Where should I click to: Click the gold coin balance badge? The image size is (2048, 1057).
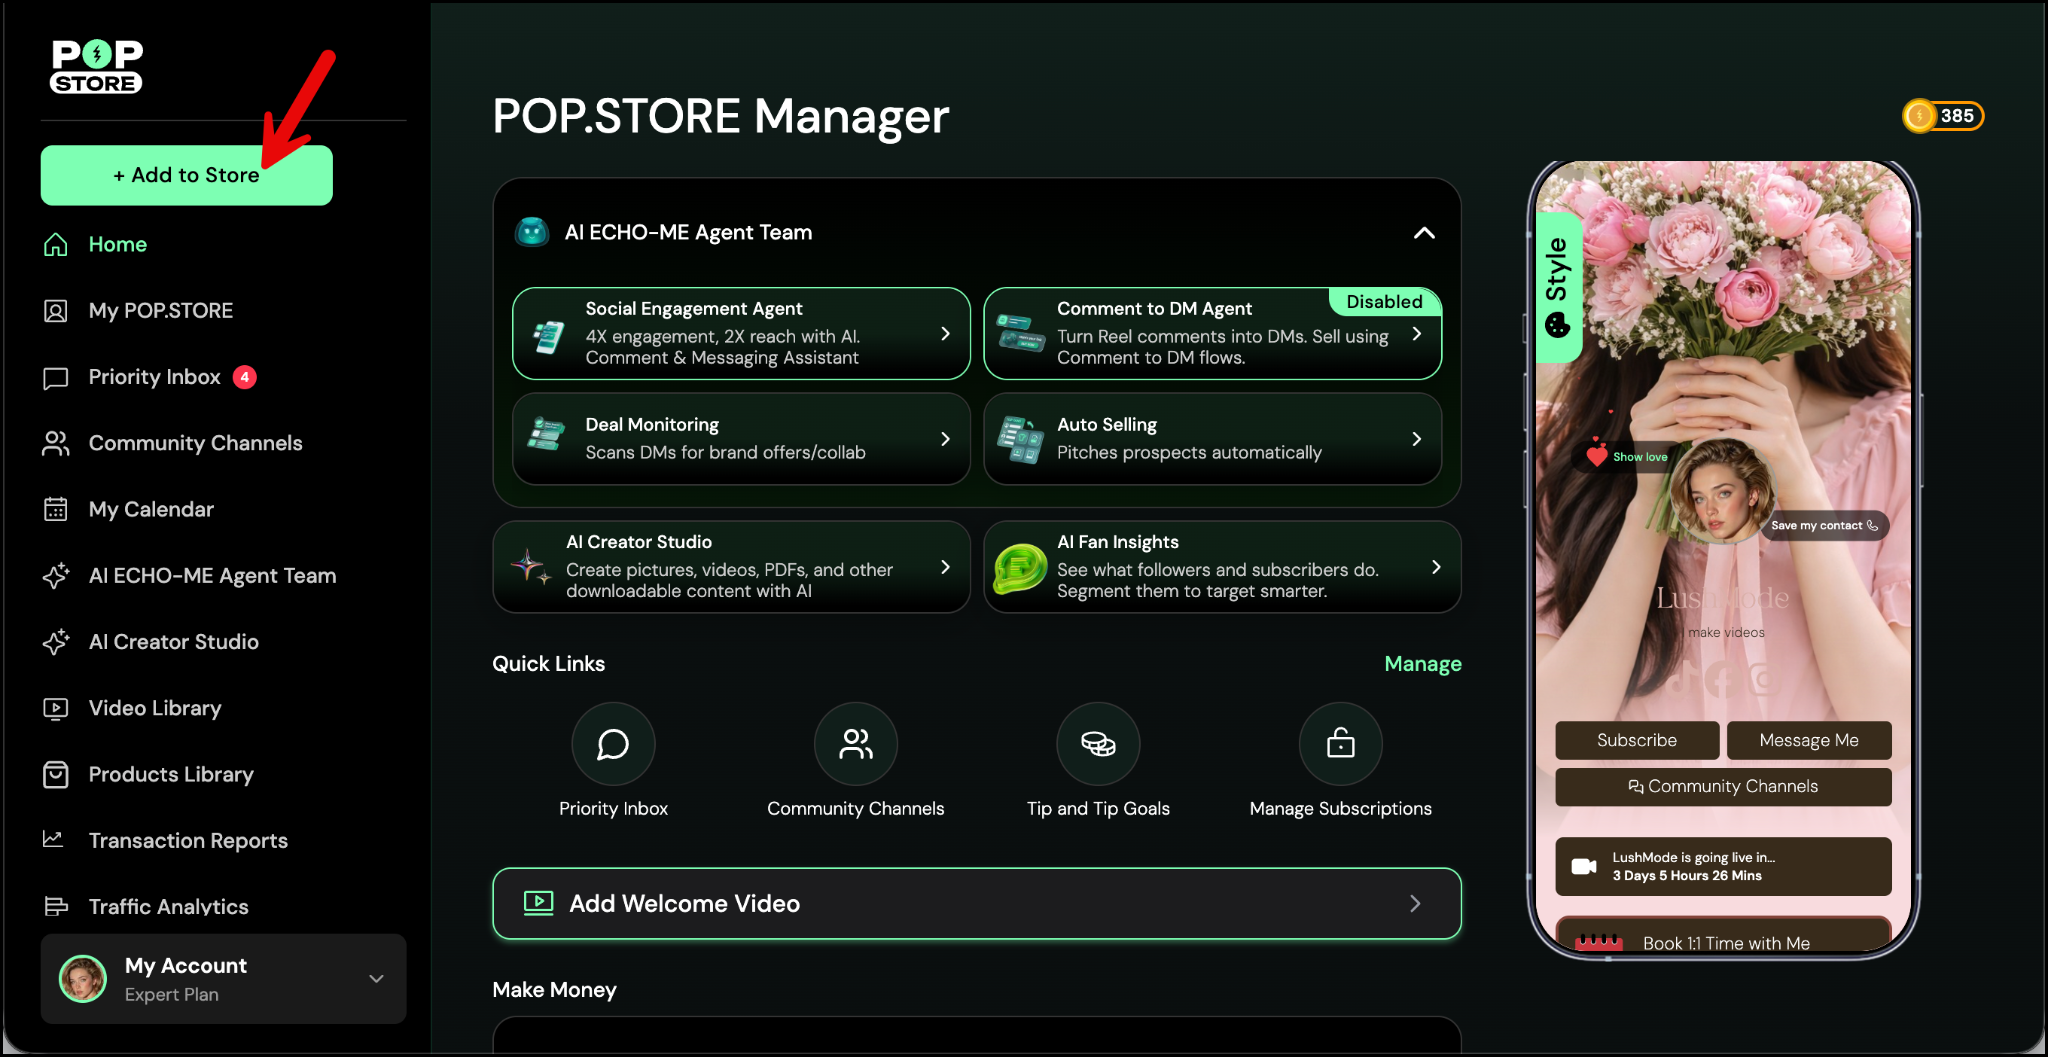pos(1942,116)
